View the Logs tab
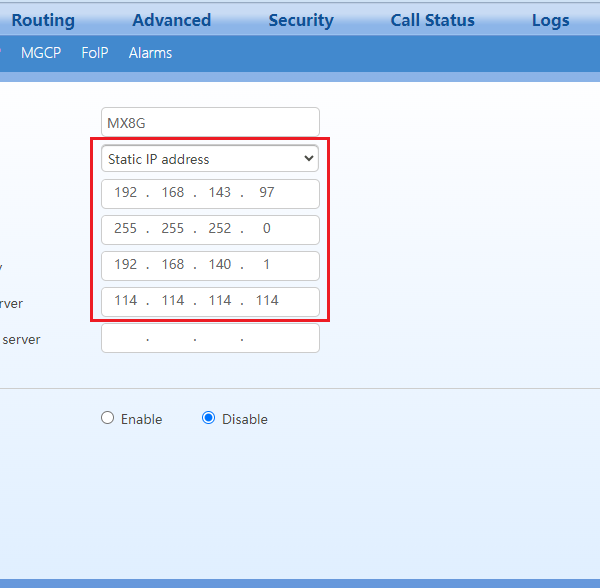The height and width of the screenshot is (588, 600). click(x=550, y=20)
